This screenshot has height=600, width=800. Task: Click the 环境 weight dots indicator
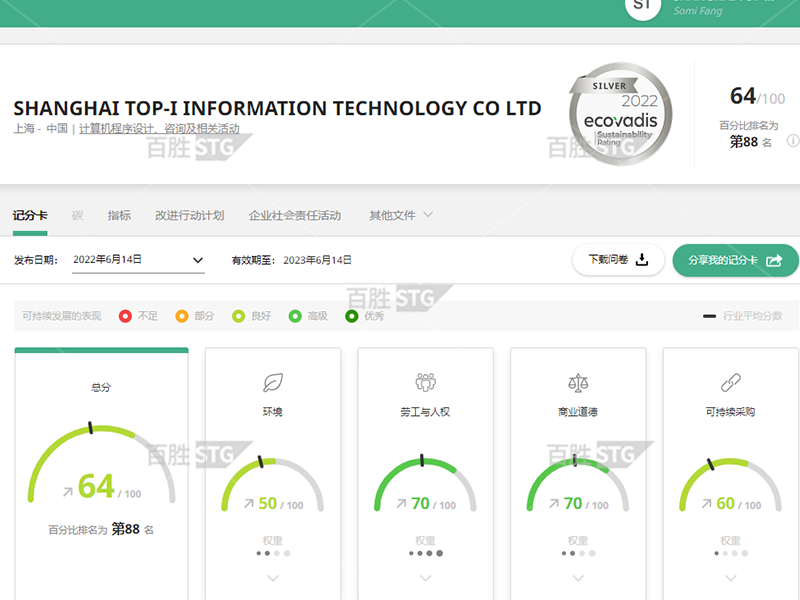pyautogui.click(x=273, y=553)
